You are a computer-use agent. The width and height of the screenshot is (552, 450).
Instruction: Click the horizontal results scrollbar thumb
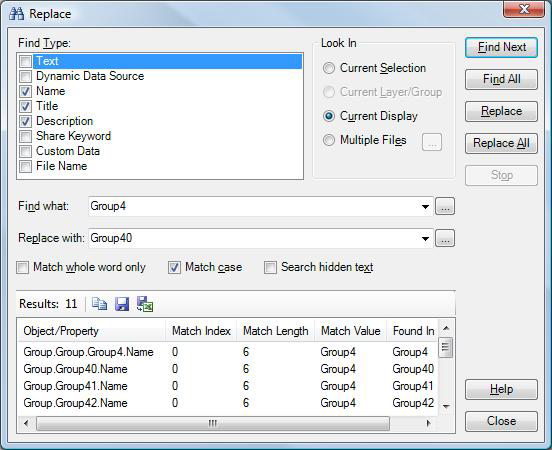[x=213, y=423]
